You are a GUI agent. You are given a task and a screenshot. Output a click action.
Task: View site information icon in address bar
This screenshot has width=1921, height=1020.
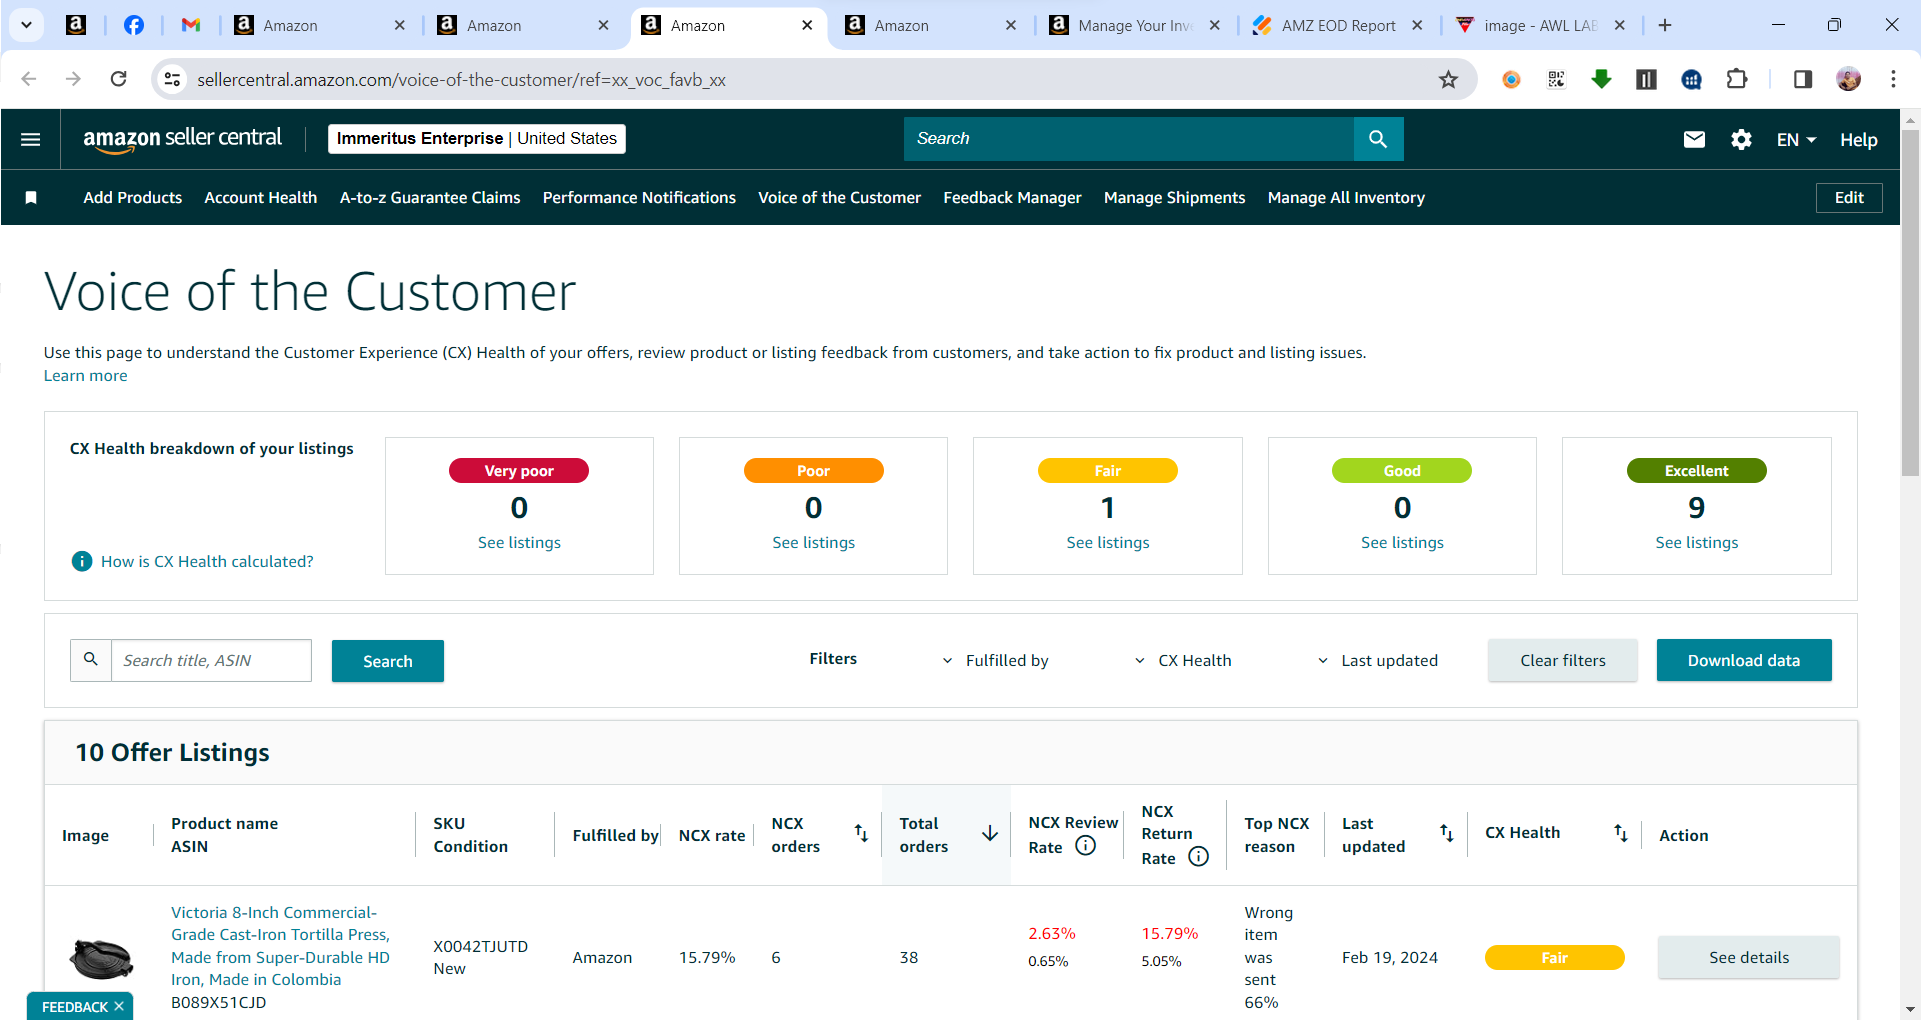pos(172,79)
